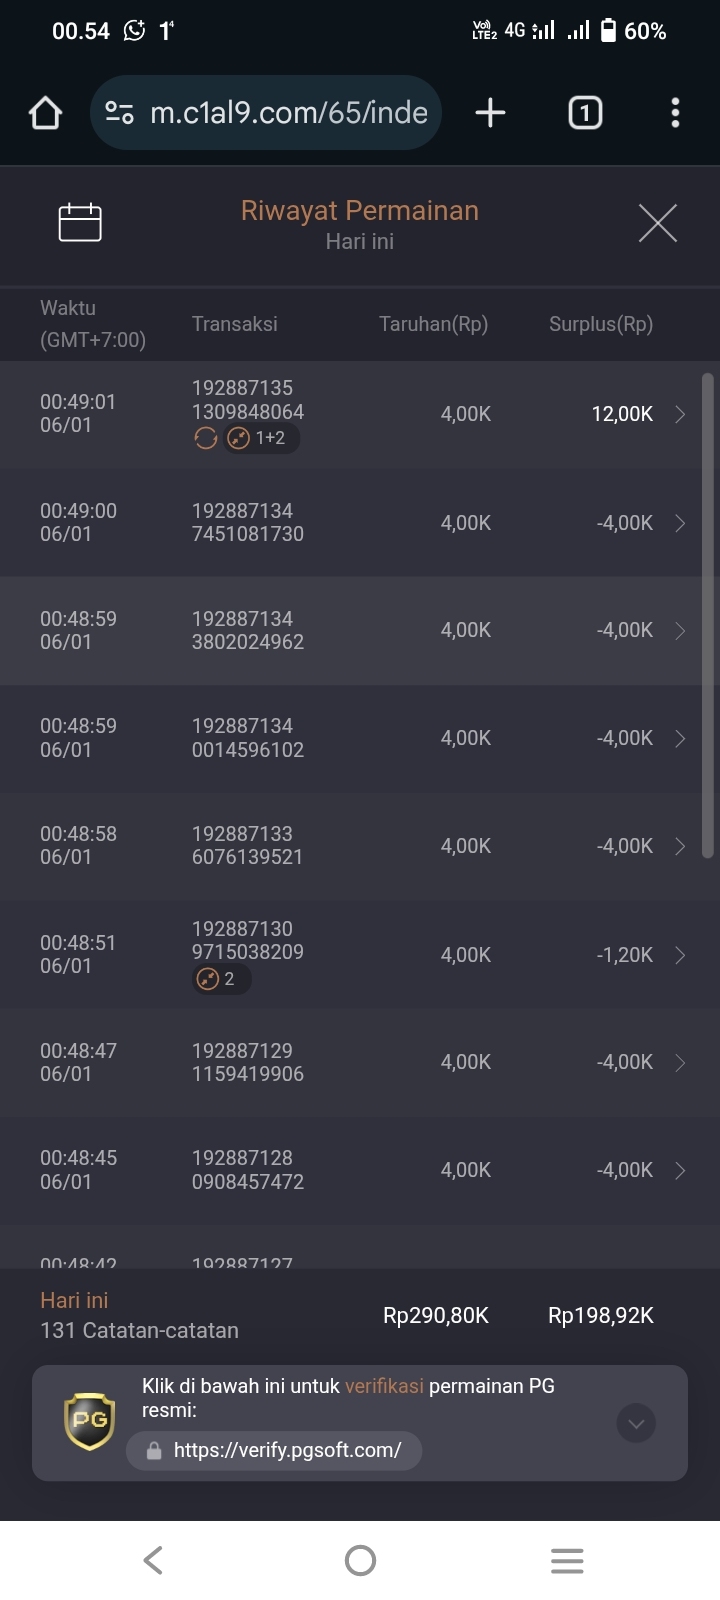Image resolution: width=720 pixels, height=1600 pixels.
Task: Tap the free spin 2 badge on 00:48:51 row
Action: point(221,979)
